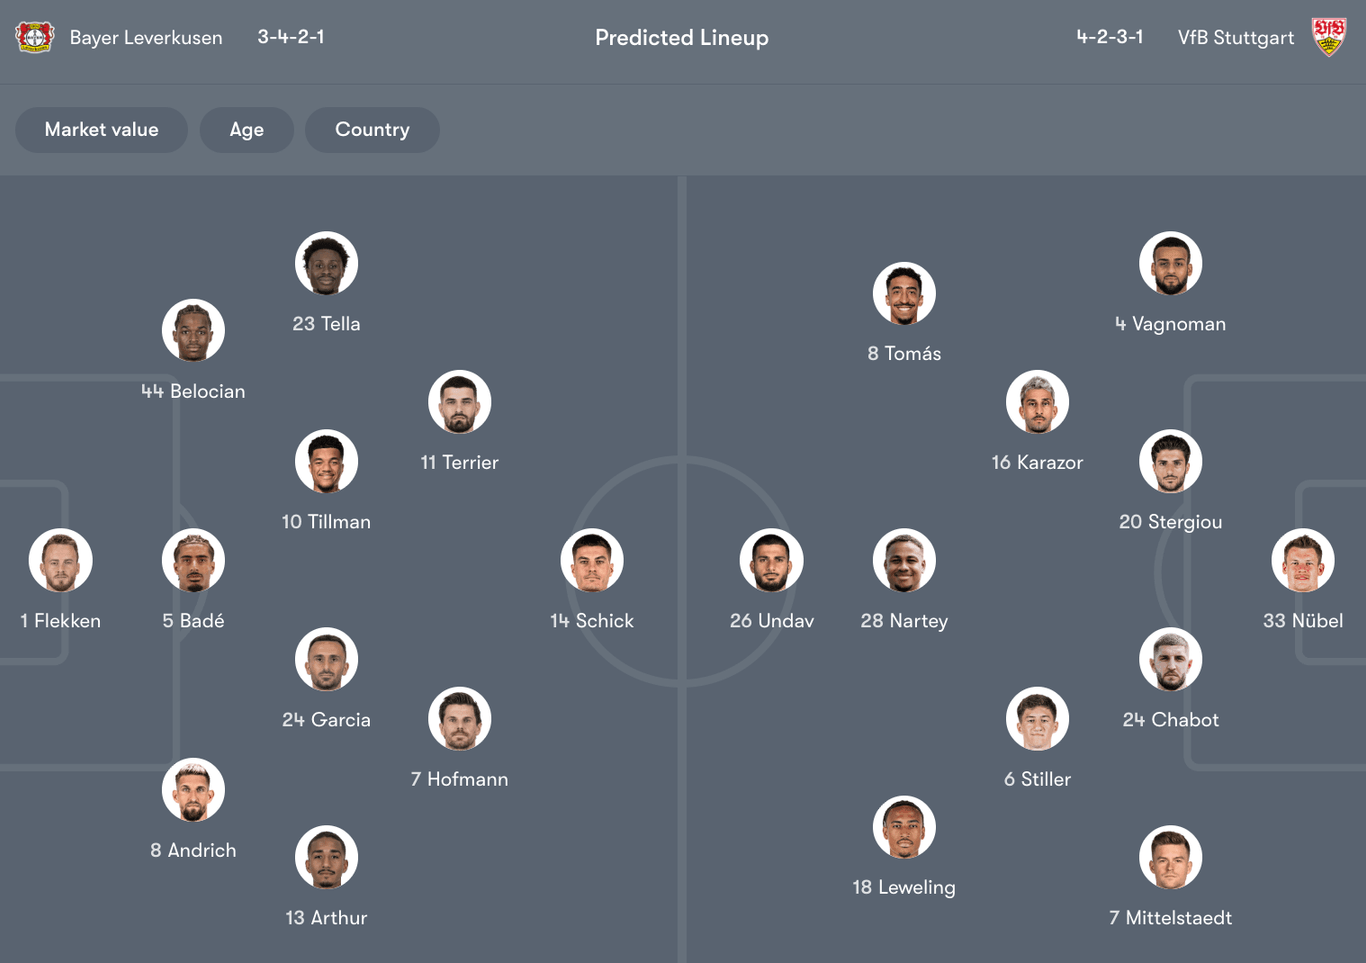Image resolution: width=1366 pixels, height=963 pixels.
Task: Select Nübel's goalkeeper portrait
Action: click(1303, 560)
